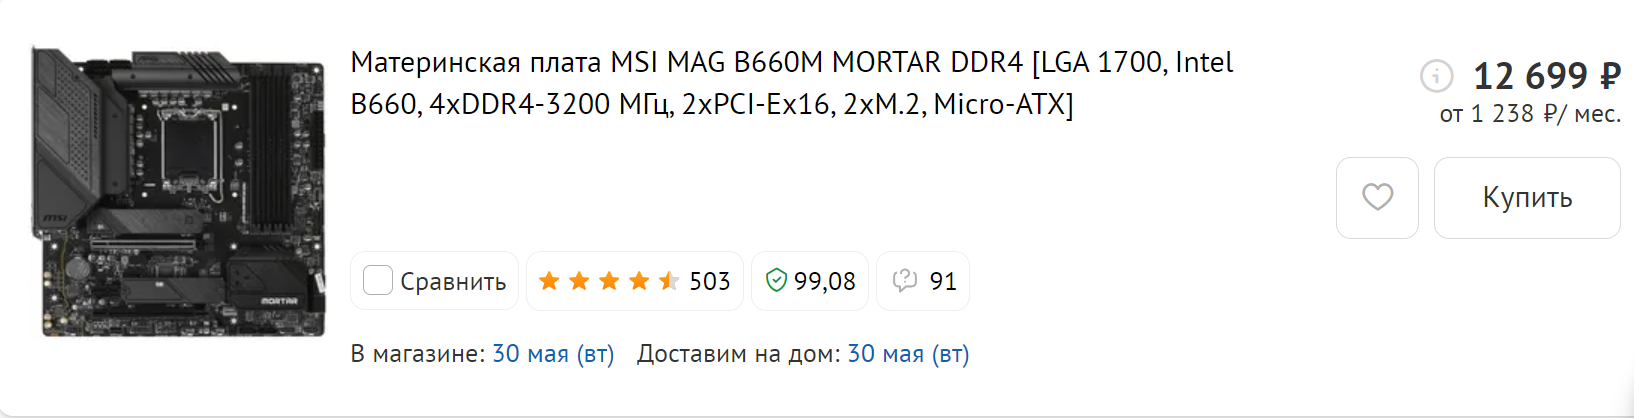
Task: Open the 1 238 ₽/мес. installment offer
Action: (1530, 114)
